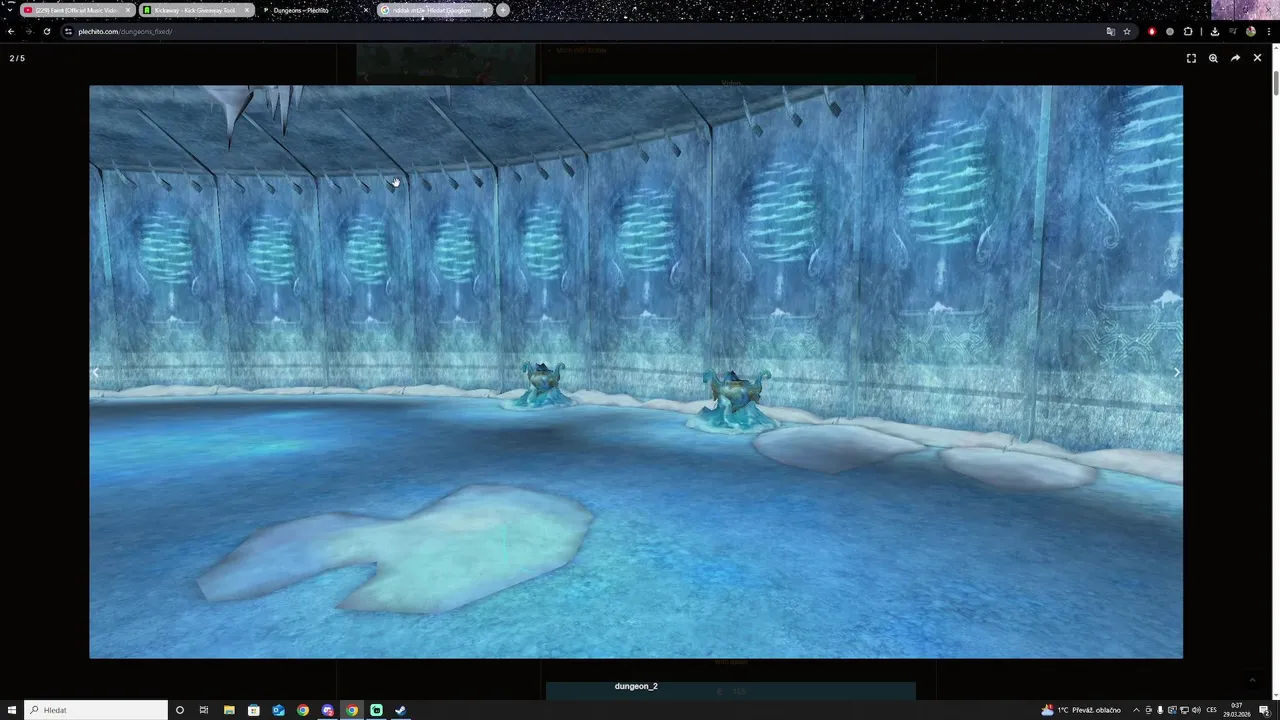Open the Windows Start menu

[12, 710]
